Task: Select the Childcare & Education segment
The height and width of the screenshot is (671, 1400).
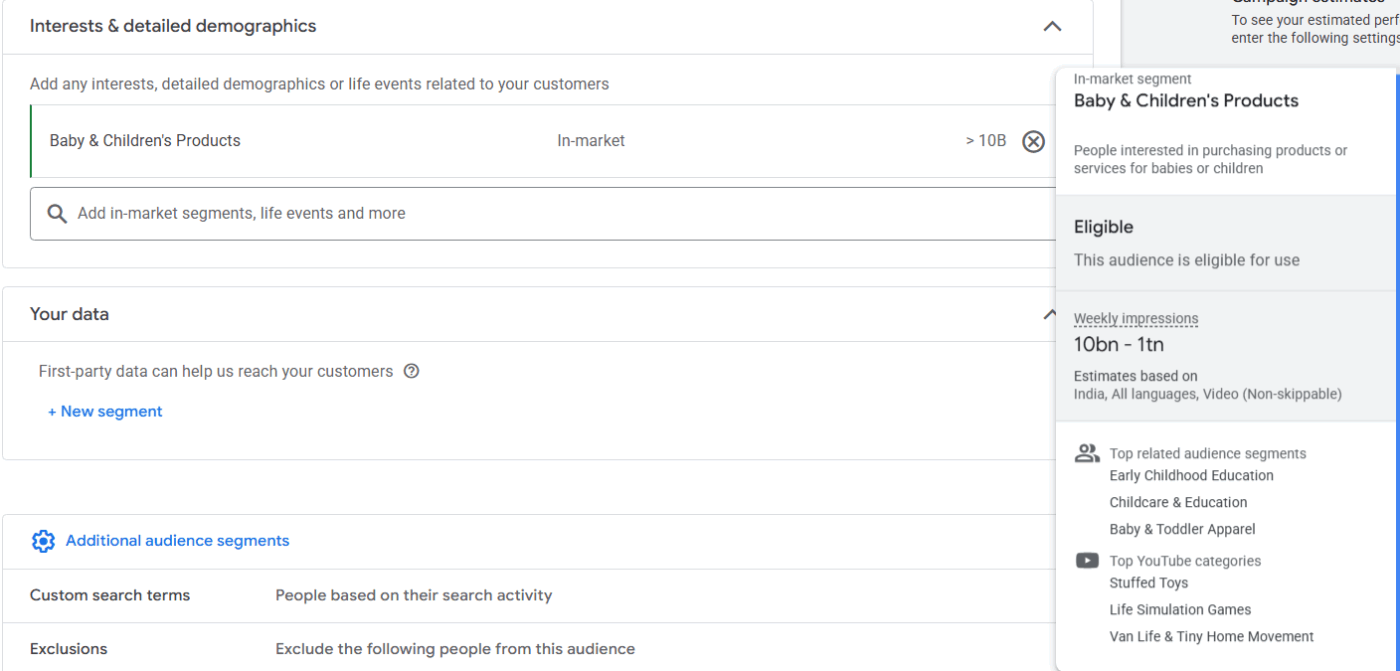Action: click(1180, 502)
